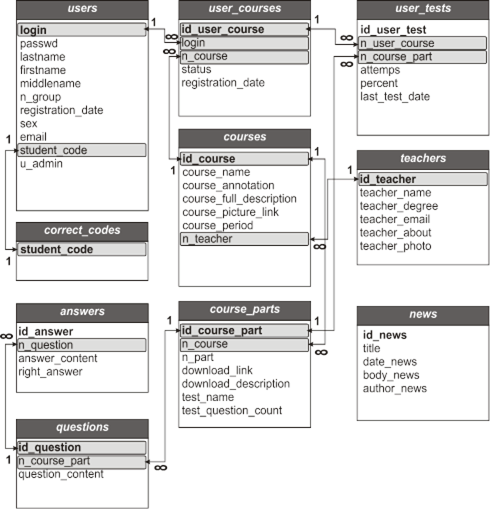Select id_teacher field in teachers table

(x=423, y=179)
